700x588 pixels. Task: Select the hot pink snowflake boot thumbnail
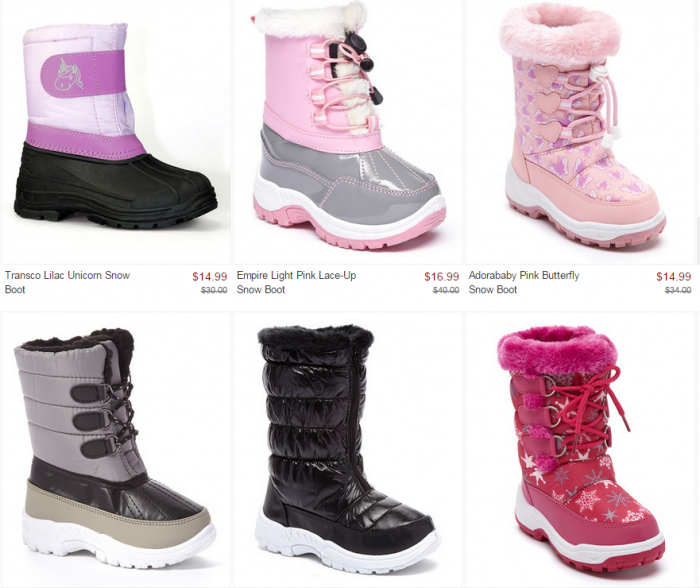pos(580,451)
